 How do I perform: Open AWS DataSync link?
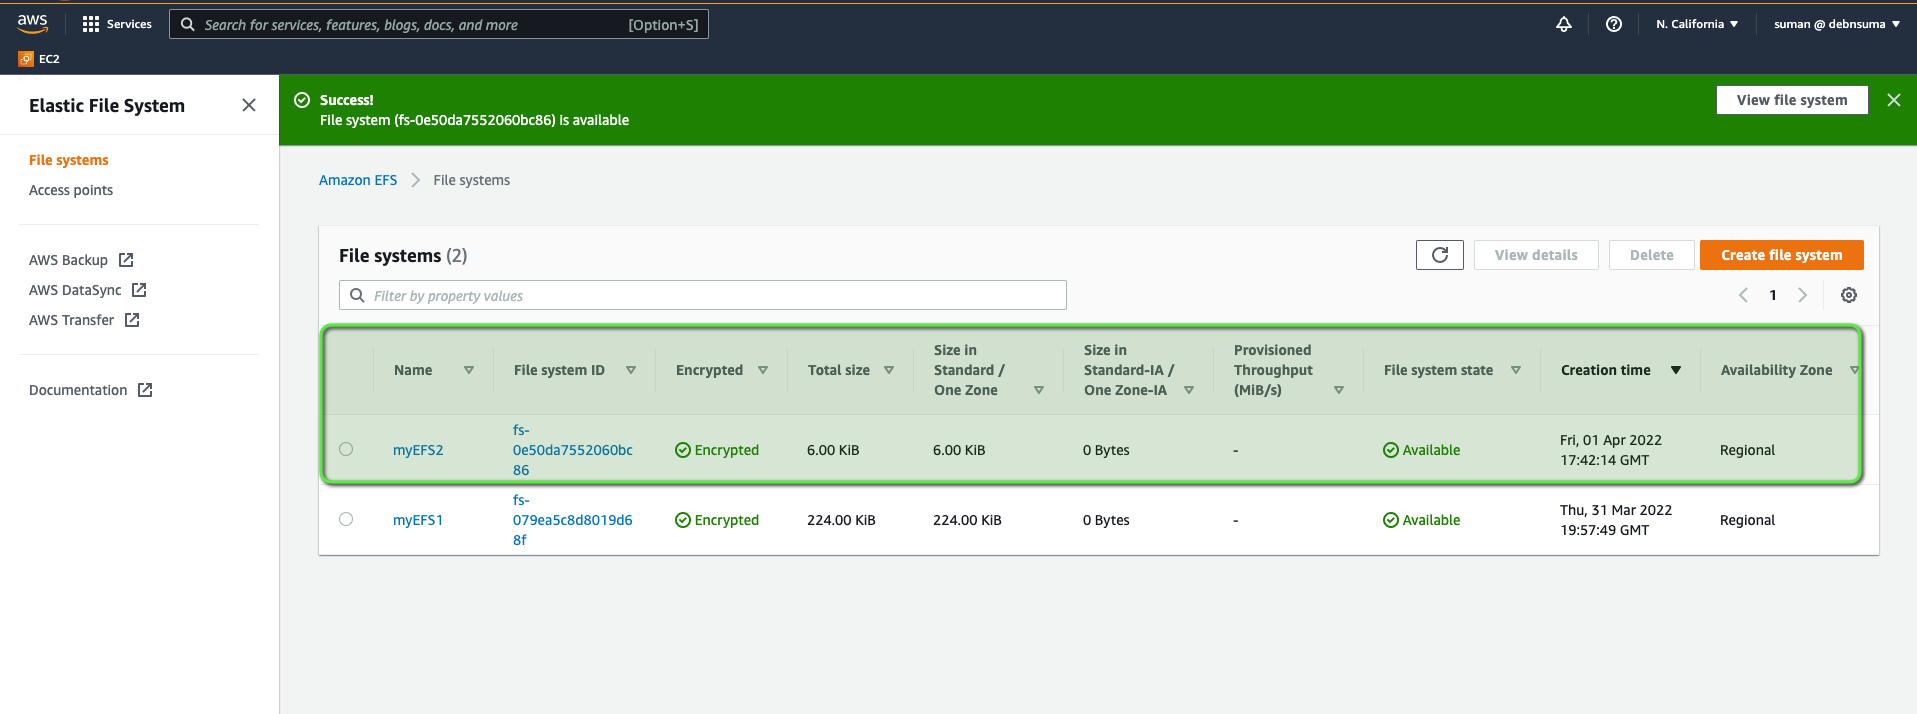[75, 290]
